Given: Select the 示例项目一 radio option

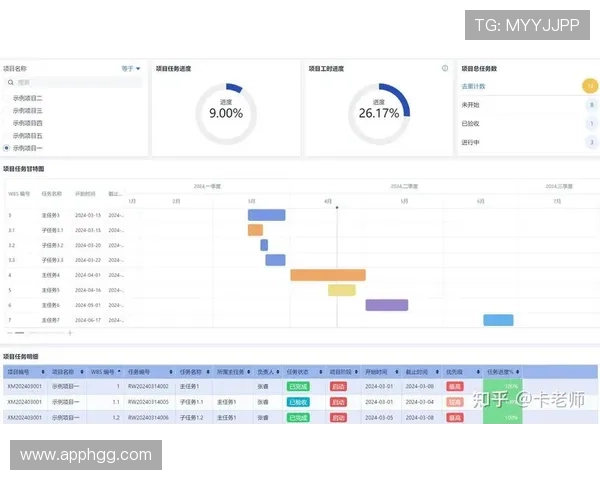Looking at the screenshot, I should [x=8, y=147].
